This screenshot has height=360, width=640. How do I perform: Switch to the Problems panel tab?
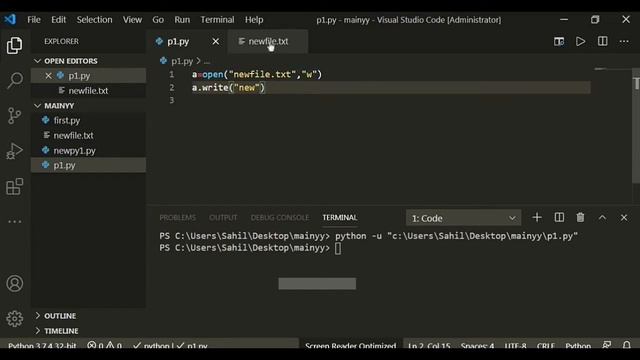click(178, 218)
